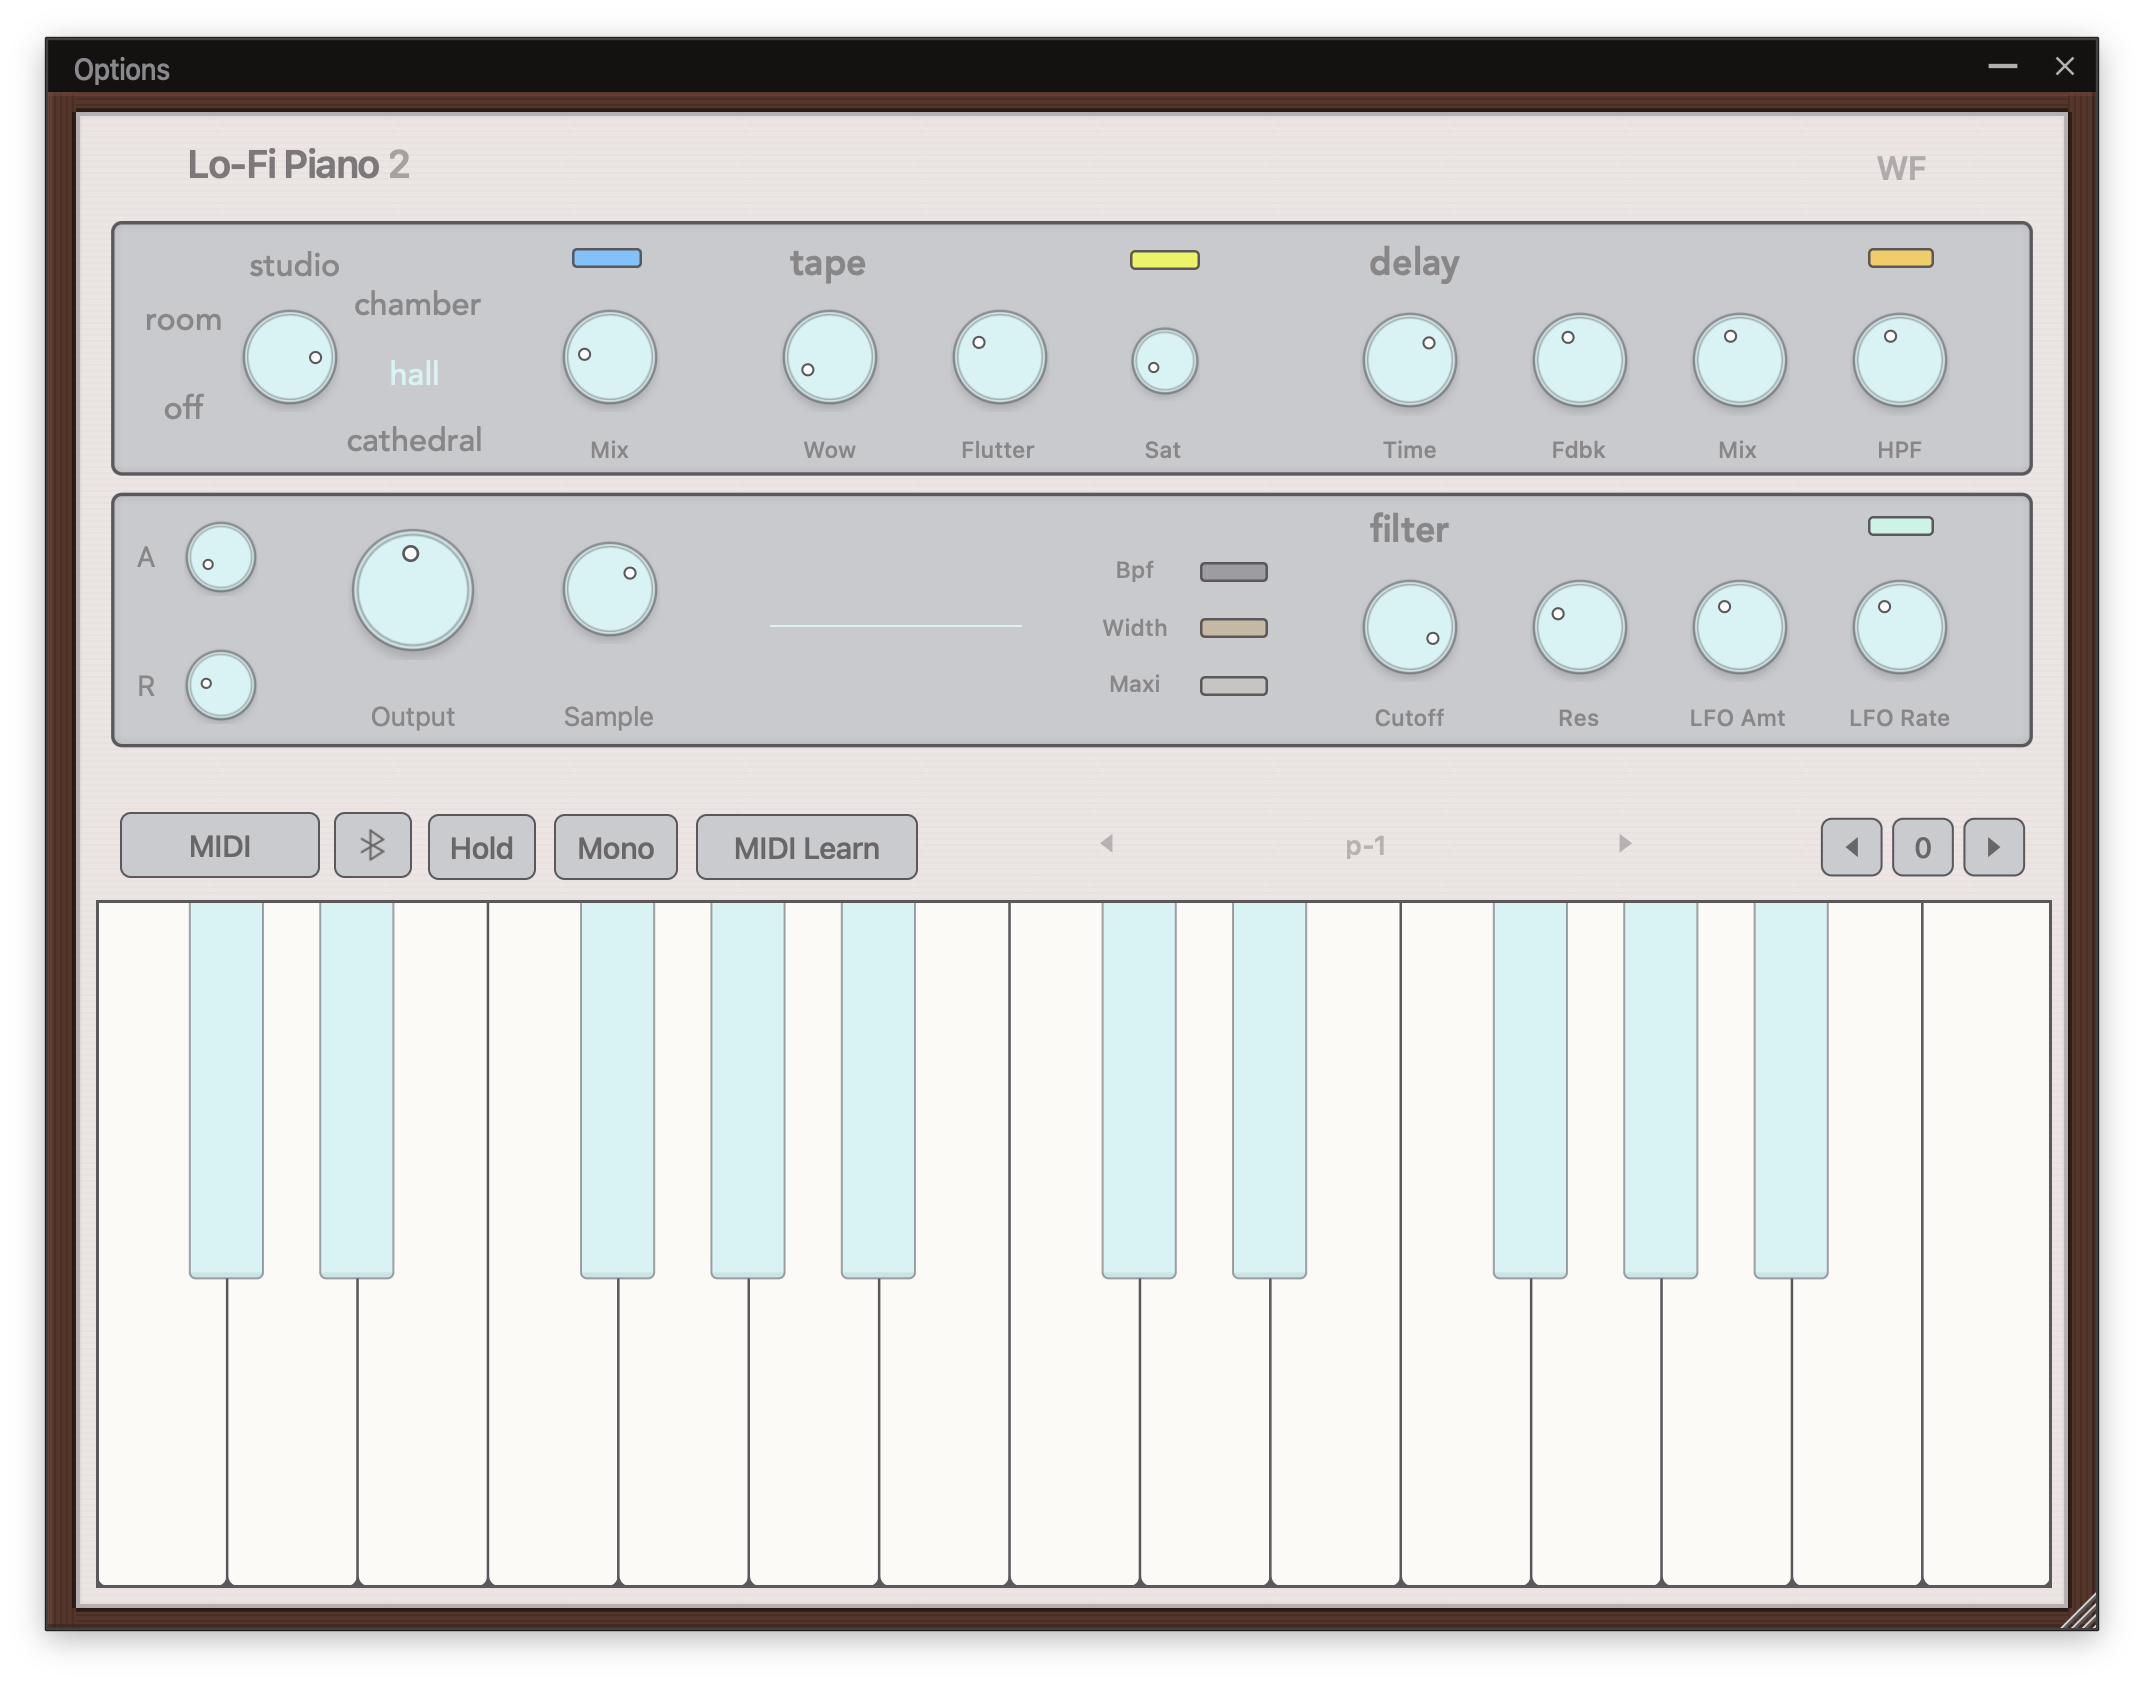This screenshot has width=2144, height=1684.
Task: Click the tape Wow knob
Action: (829, 357)
